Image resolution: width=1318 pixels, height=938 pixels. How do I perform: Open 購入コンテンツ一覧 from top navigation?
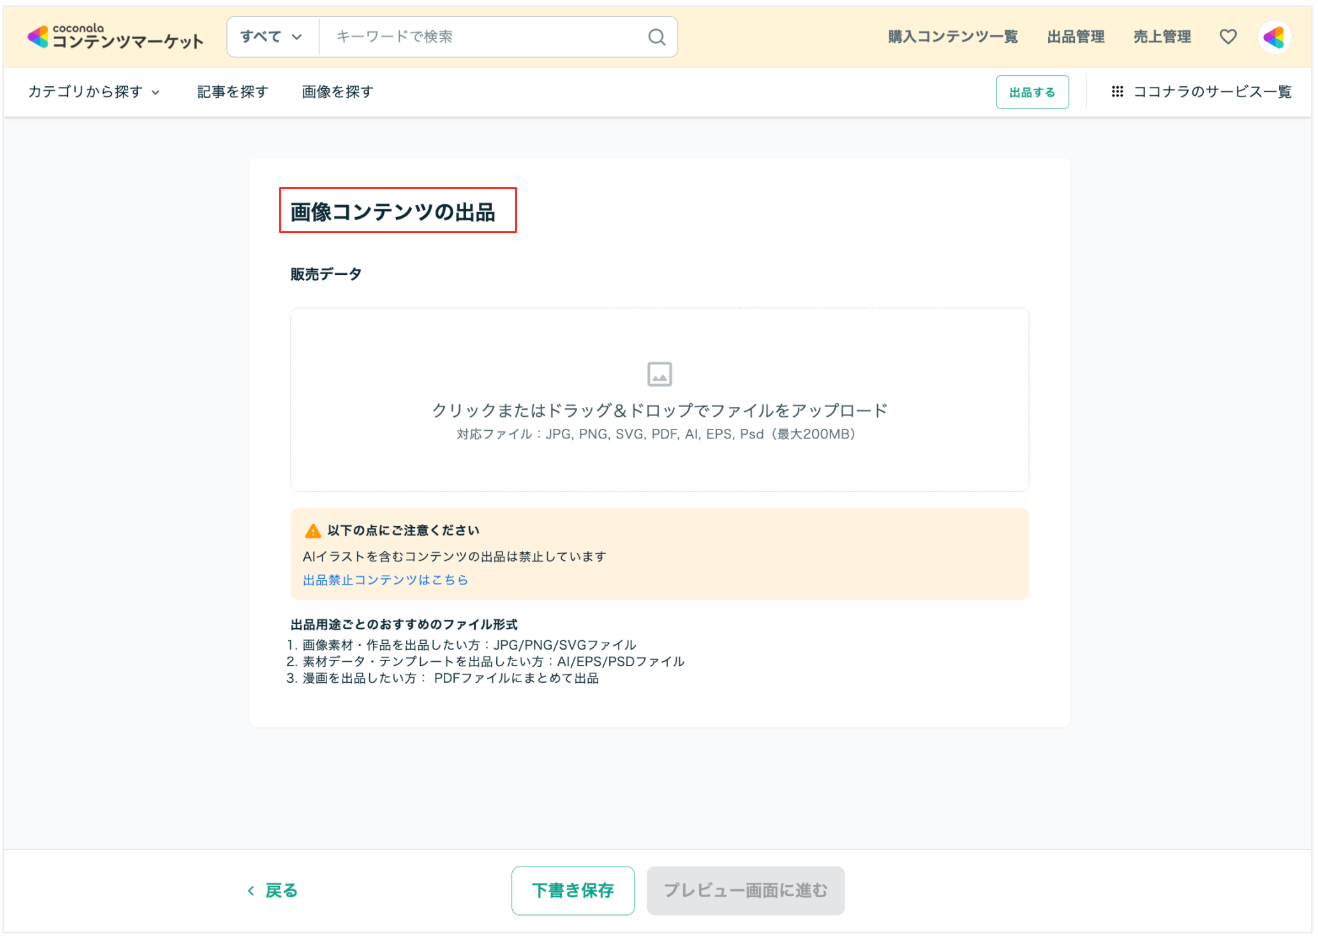coord(952,36)
